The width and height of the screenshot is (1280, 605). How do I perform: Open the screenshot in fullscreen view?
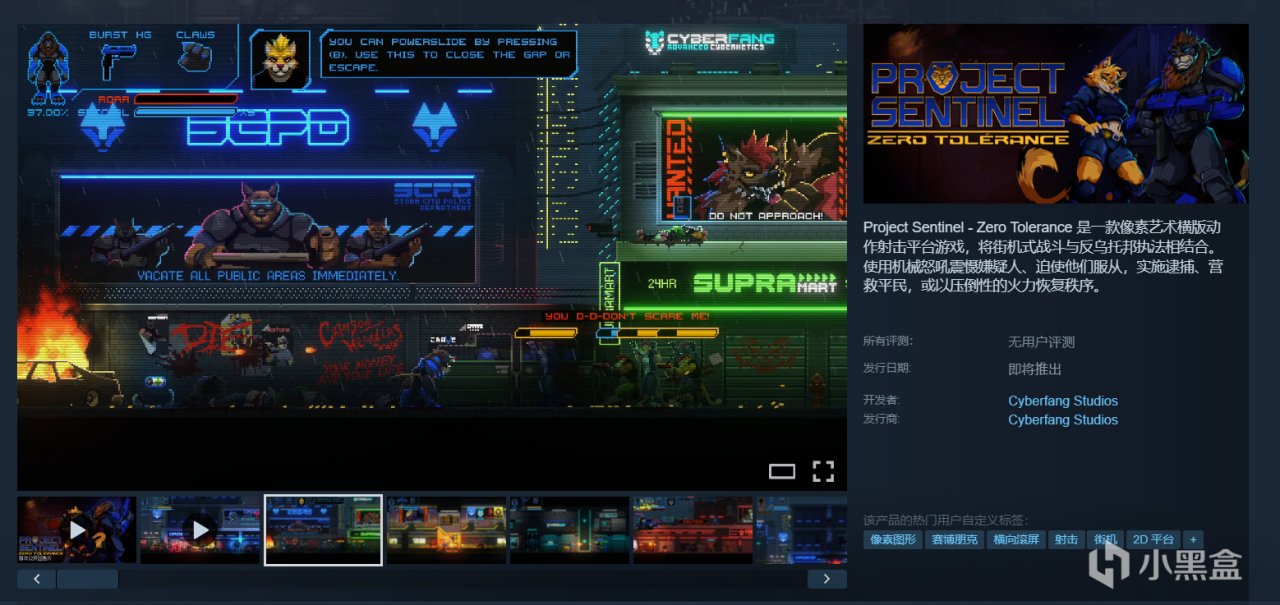[823, 471]
